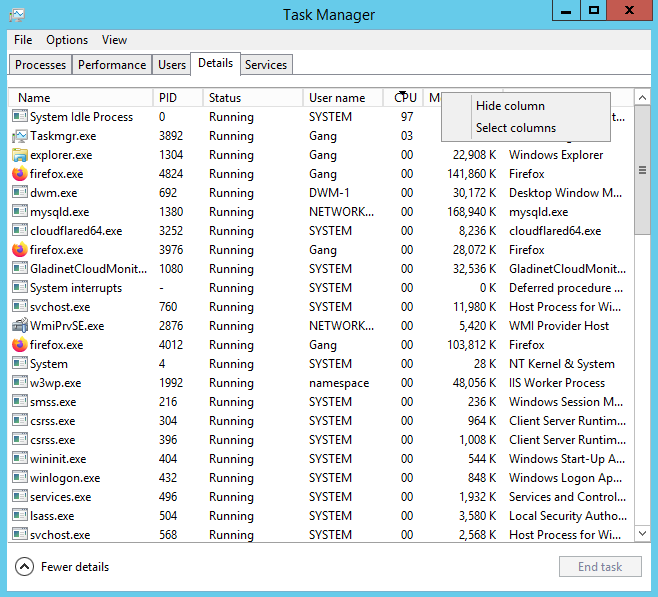The width and height of the screenshot is (658, 597).
Task: Click the Firefox icon for PID 4012
Action: tap(19, 344)
